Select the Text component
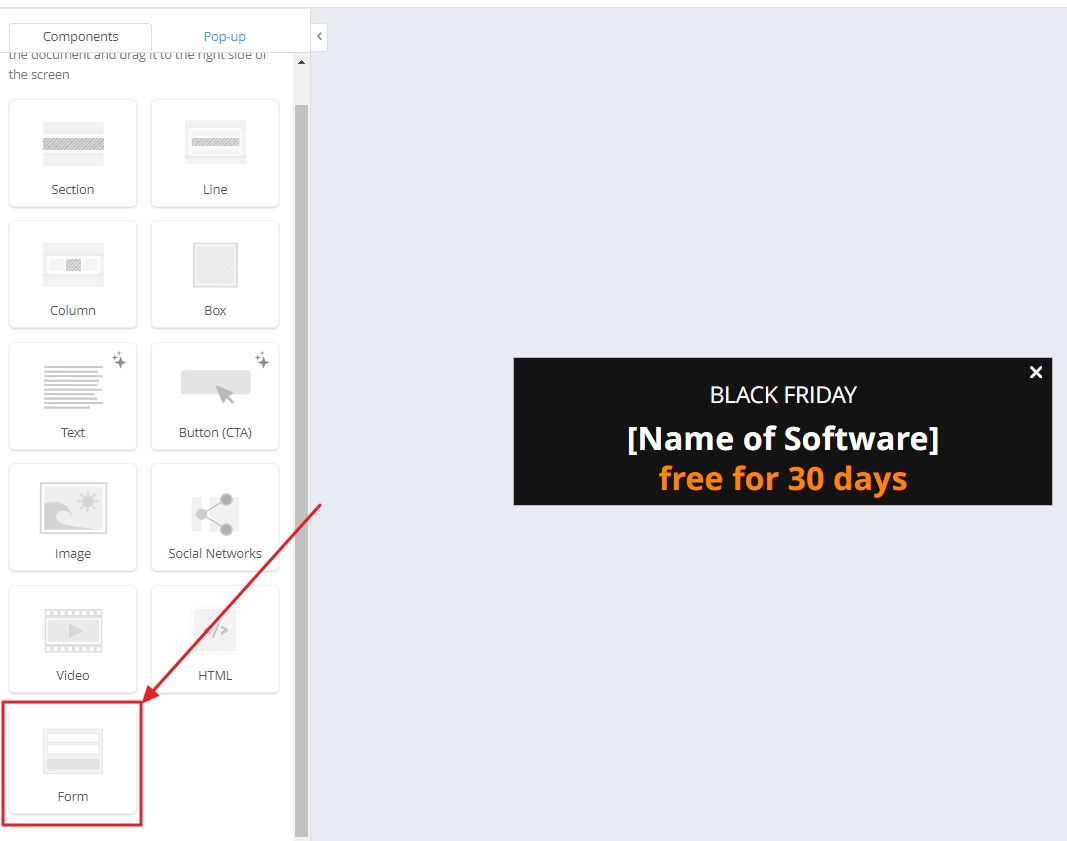 [x=72, y=396]
